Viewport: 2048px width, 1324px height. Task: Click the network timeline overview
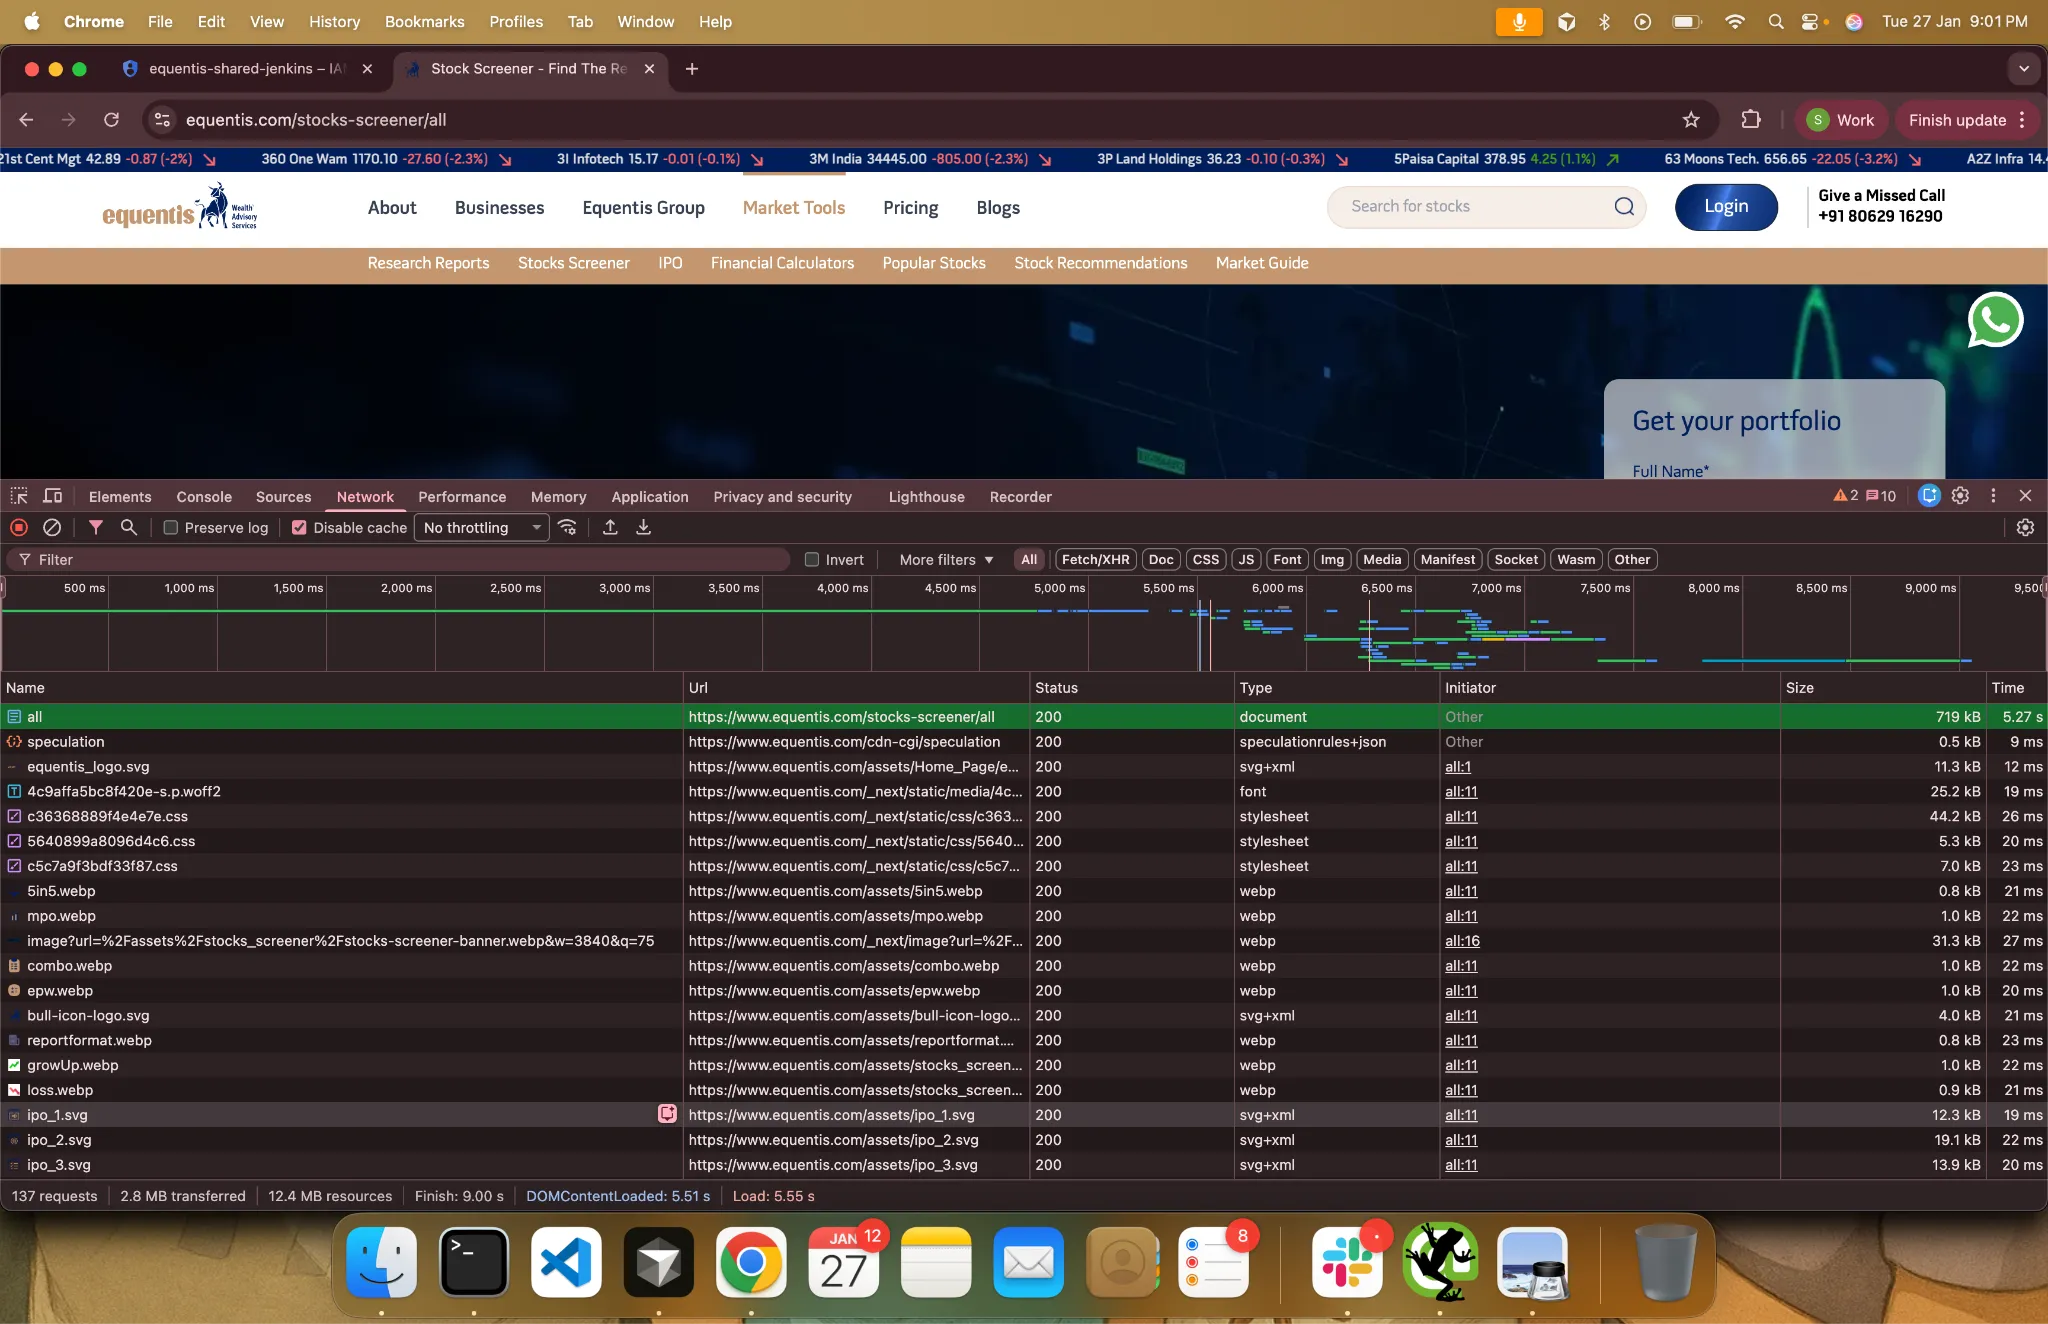[x=1024, y=623]
